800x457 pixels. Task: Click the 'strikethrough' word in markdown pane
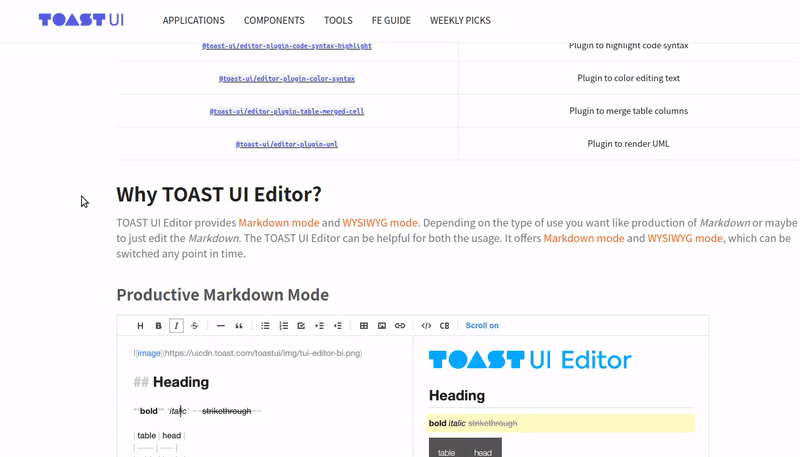[x=227, y=411]
